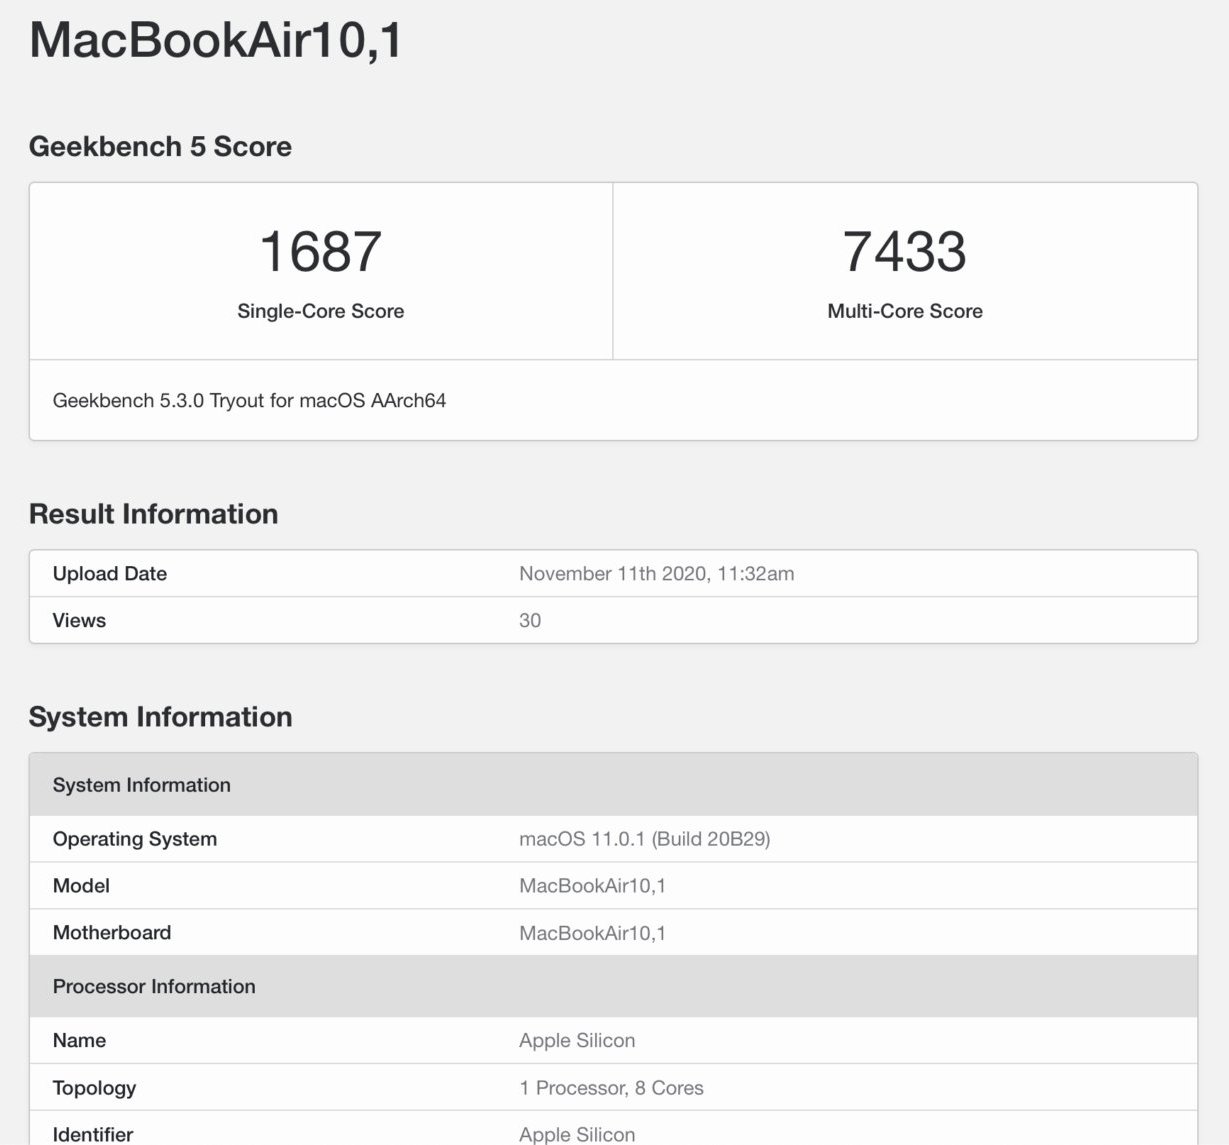Select the Identifier value Apple Silicon
Image resolution: width=1229 pixels, height=1145 pixels.
click(x=576, y=1133)
